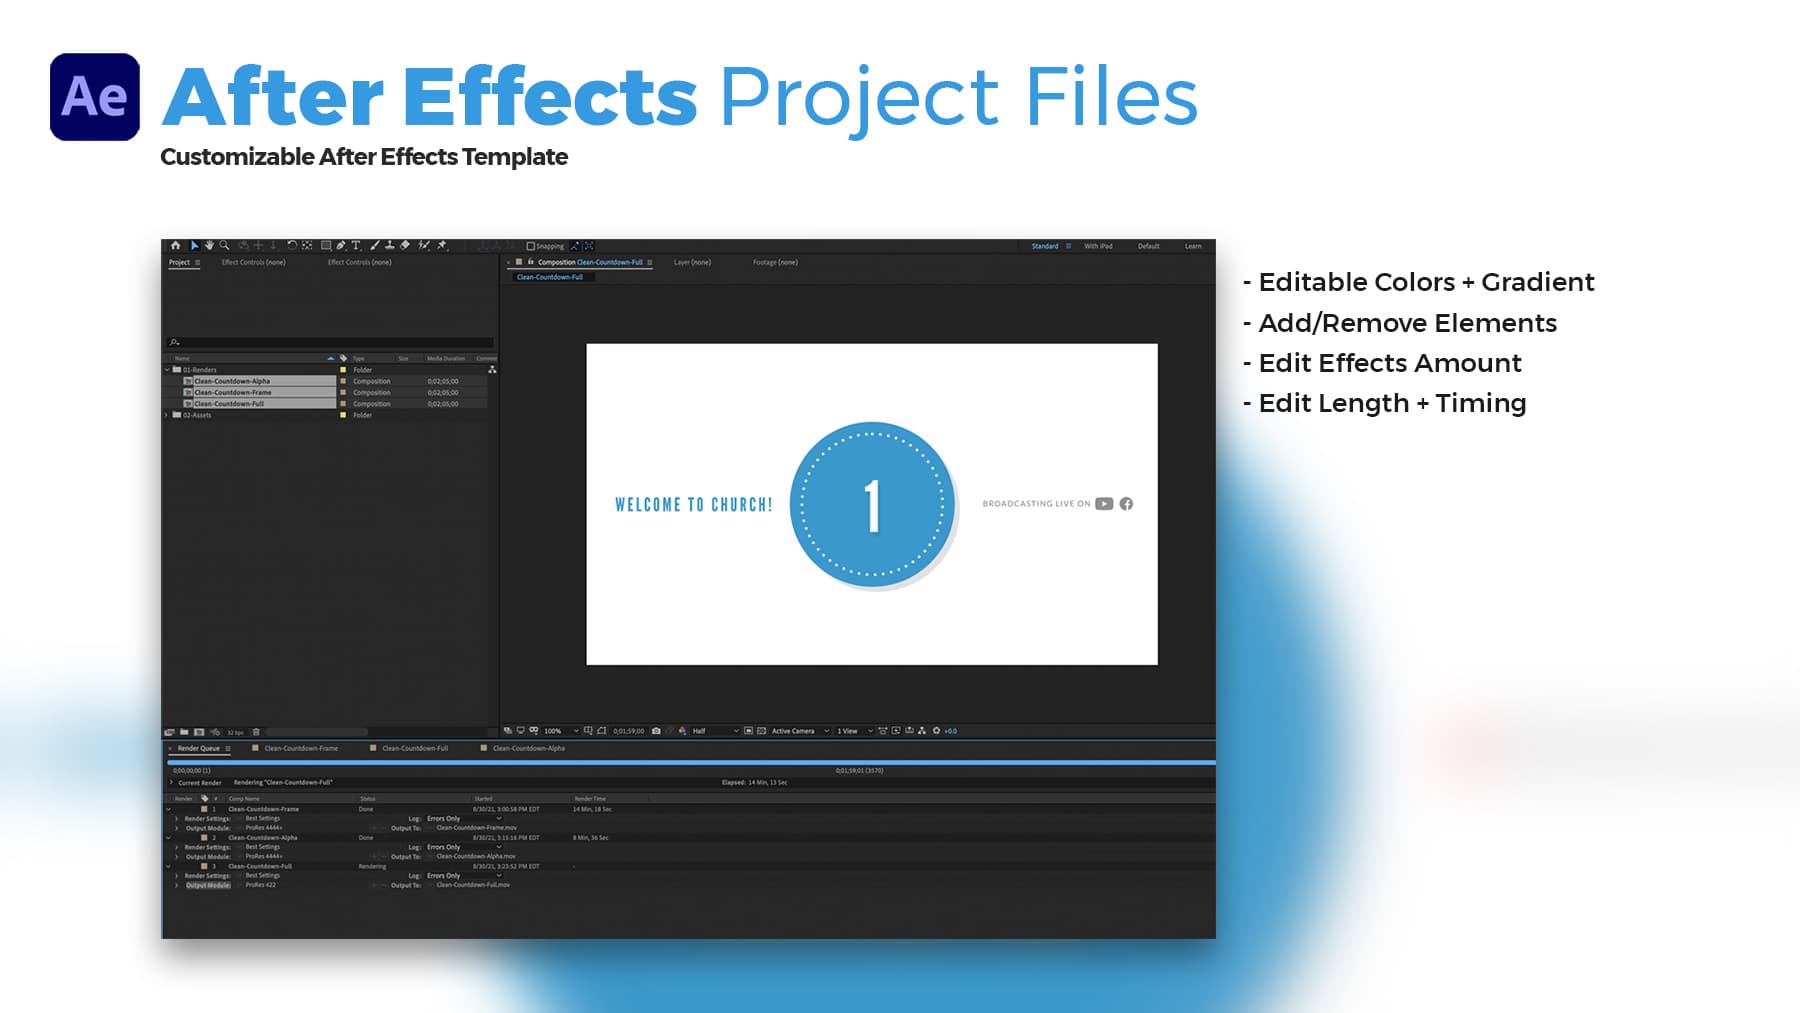Click the new composition icon in Project panel

point(199,732)
